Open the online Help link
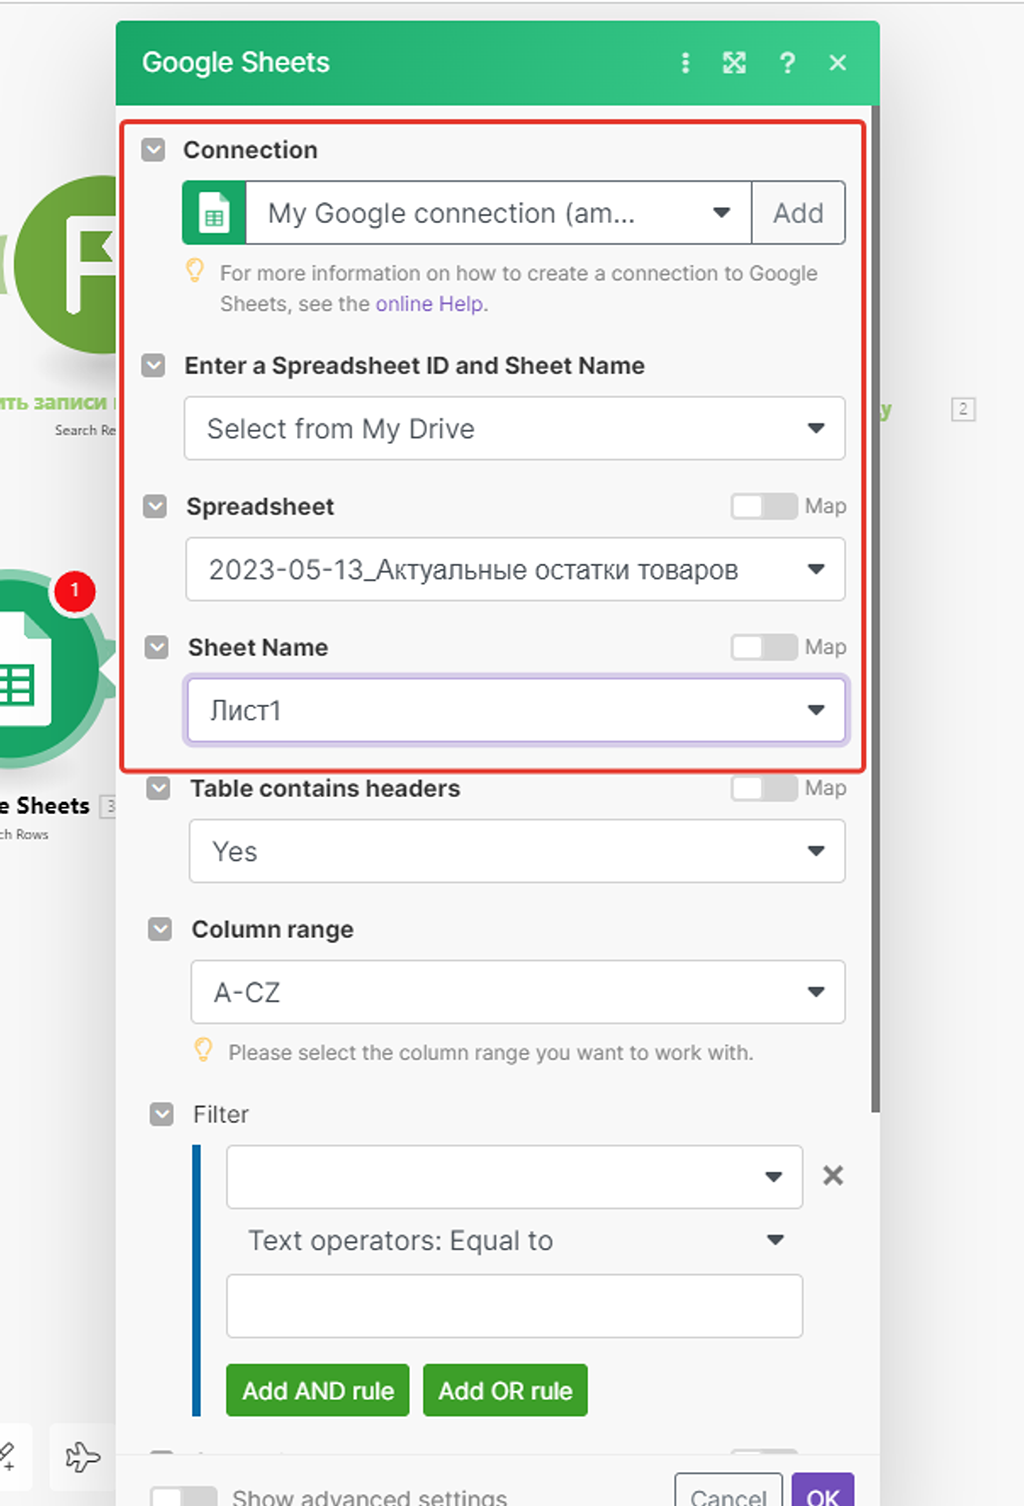Screen dimensions: 1024x1506 (x=430, y=304)
